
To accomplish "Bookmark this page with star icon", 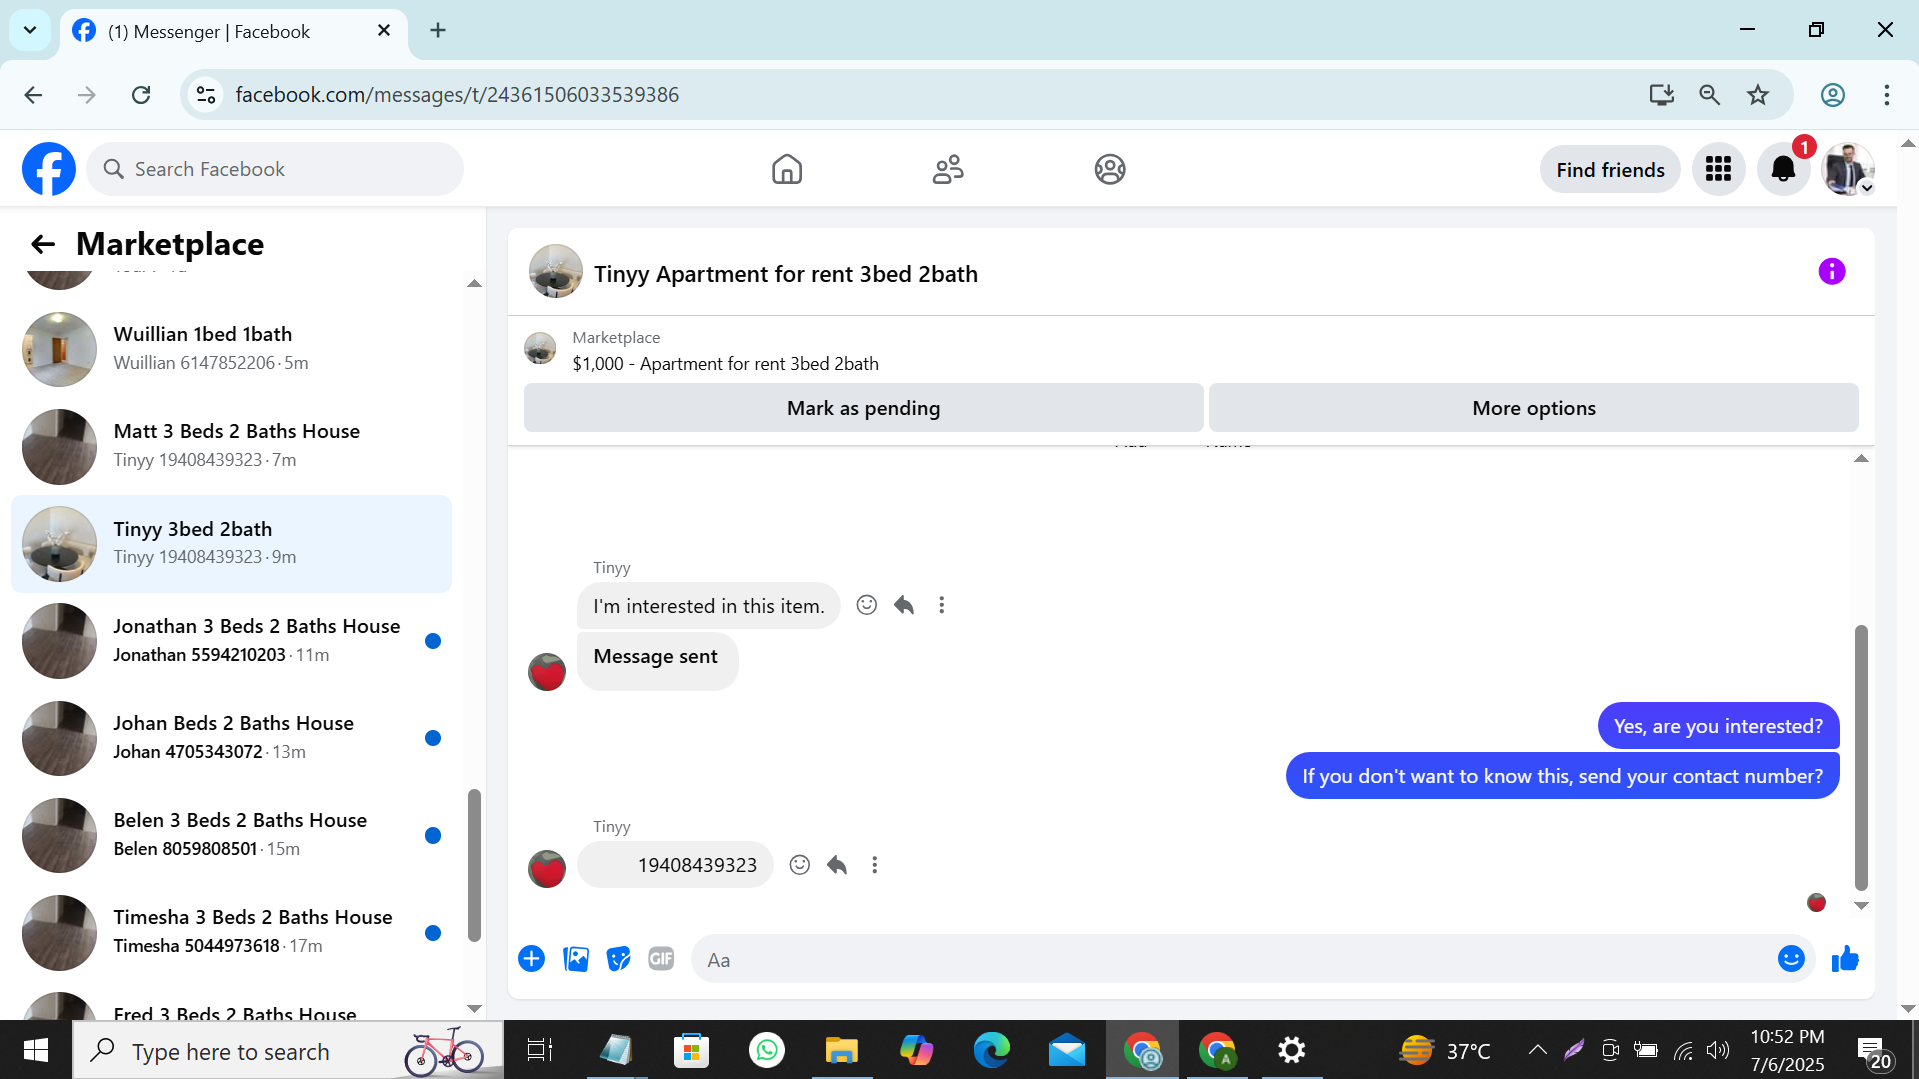I will tap(1758, 95).
